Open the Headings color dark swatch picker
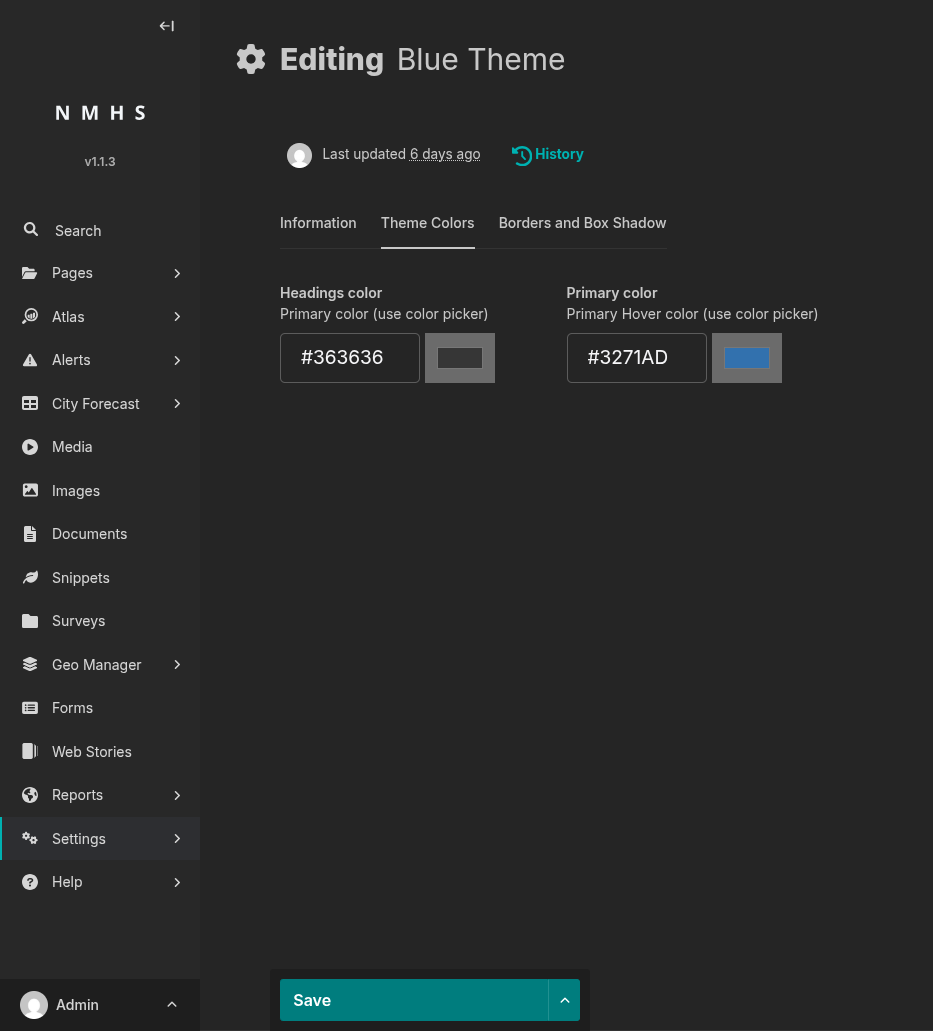The image size is (933, 1031). pyautogui.click(x=460, y=358)
